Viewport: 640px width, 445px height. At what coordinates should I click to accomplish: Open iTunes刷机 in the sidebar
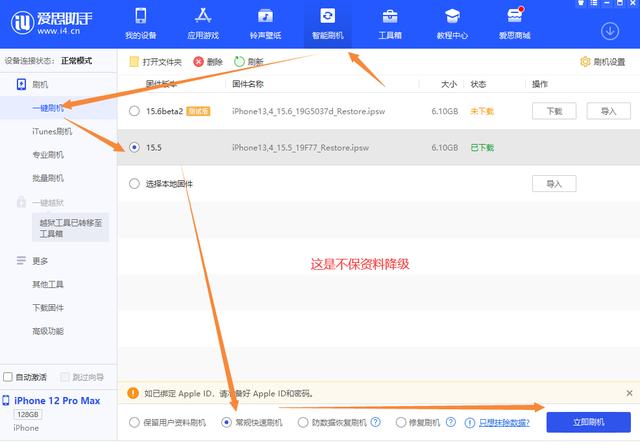coord(52,131)
